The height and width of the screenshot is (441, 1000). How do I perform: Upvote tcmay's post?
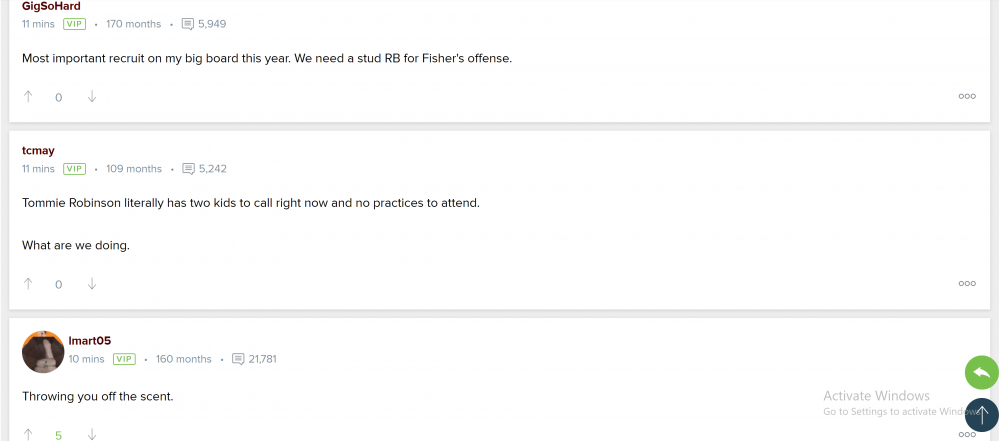click(x=28, y=284)
